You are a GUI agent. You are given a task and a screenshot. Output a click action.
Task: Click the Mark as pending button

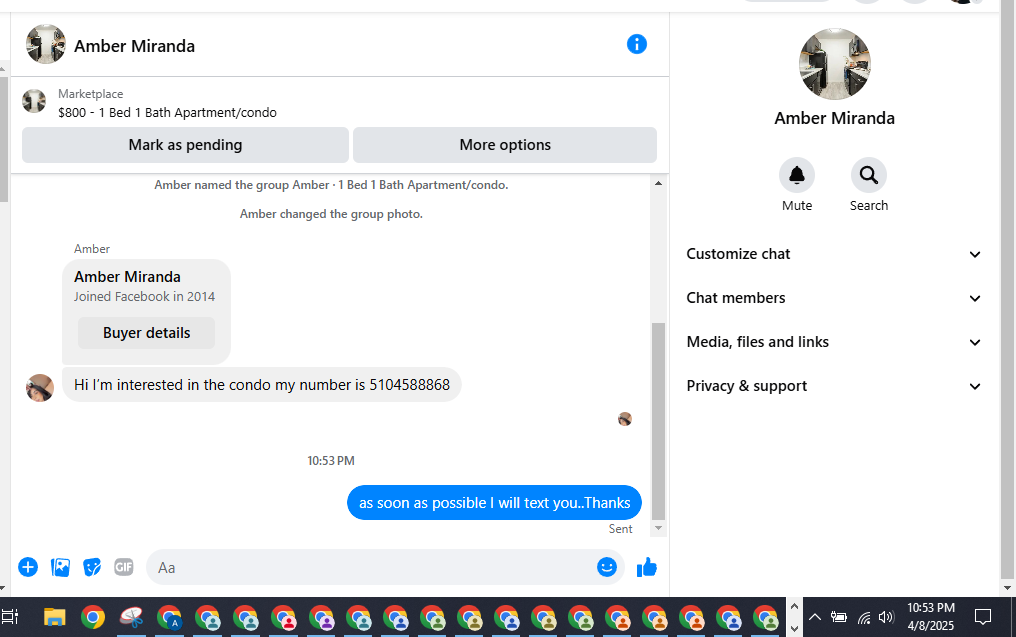pos(185,145)
